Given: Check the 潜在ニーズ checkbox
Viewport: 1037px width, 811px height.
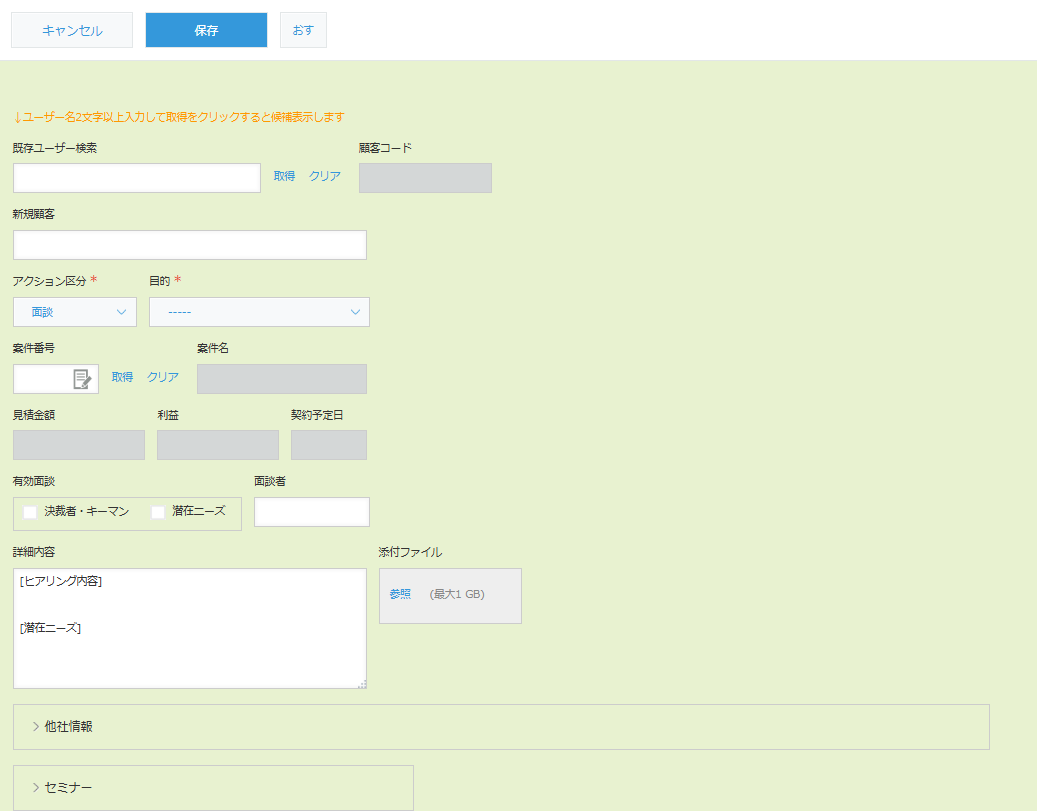Looking at the screenshot, I should (x=158, y=512).
